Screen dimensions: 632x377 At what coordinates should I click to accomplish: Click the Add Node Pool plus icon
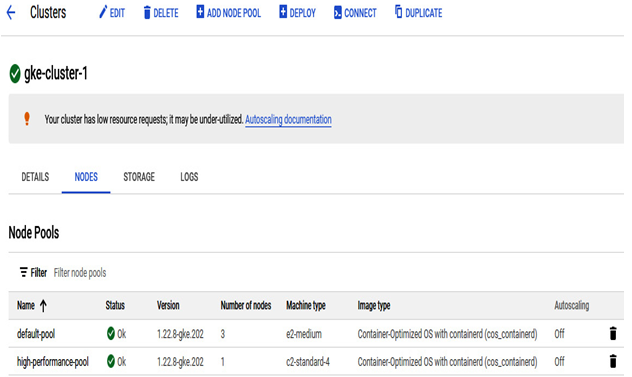[200, 12]
